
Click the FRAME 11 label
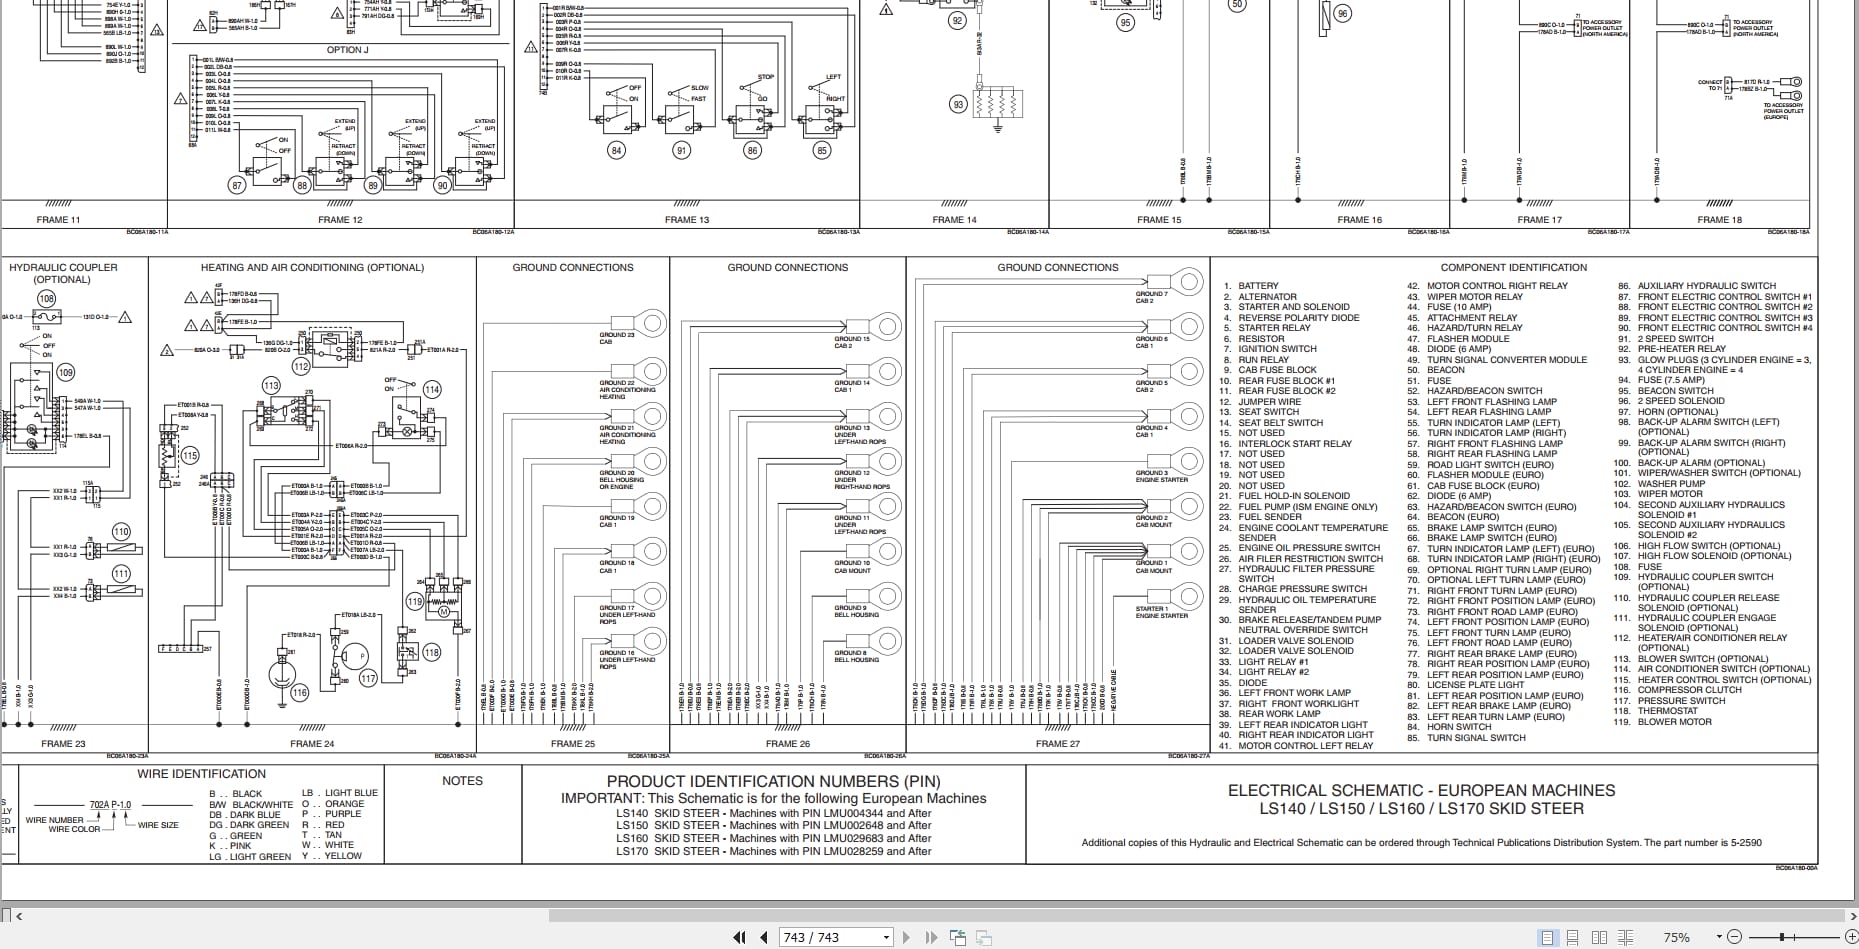point(58,220)
